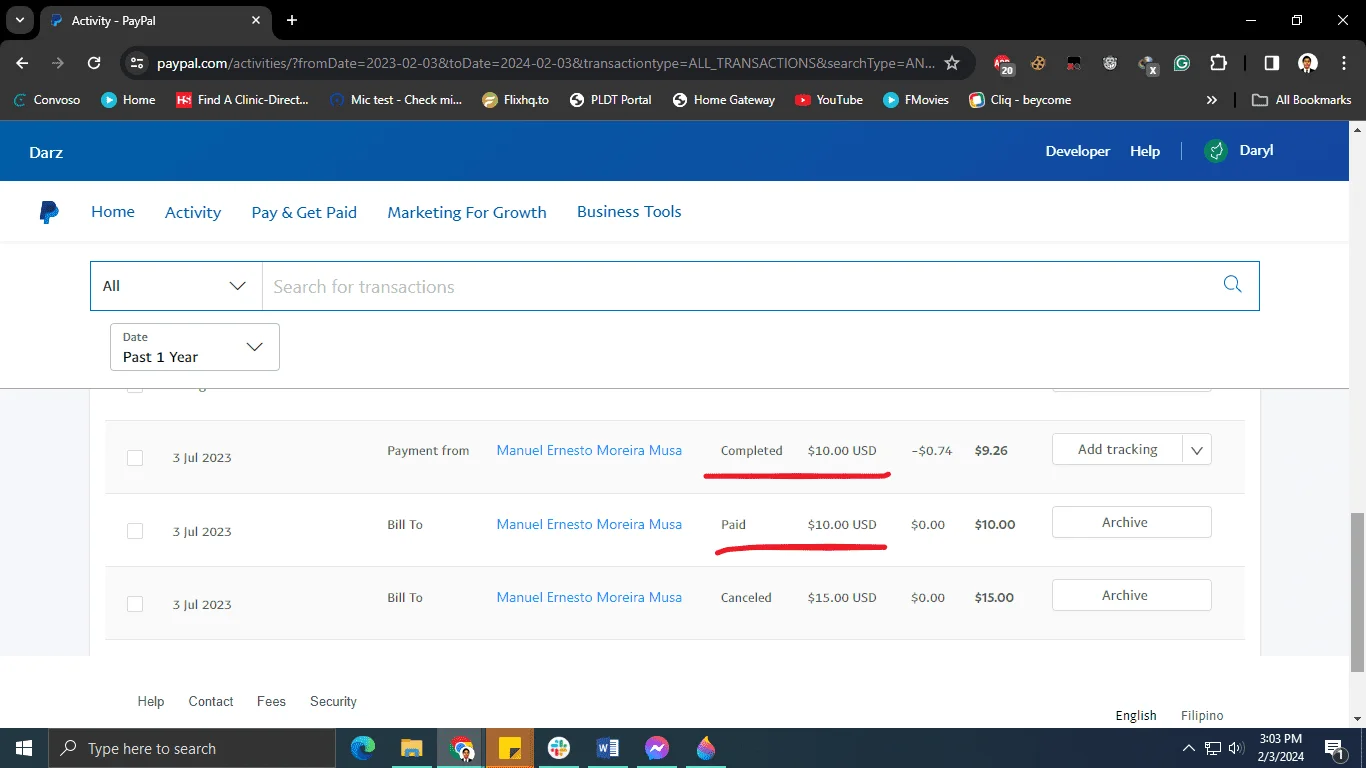Click the Grammarly extension icon
Screen dimensions: 1366x768
[1182, 63]
